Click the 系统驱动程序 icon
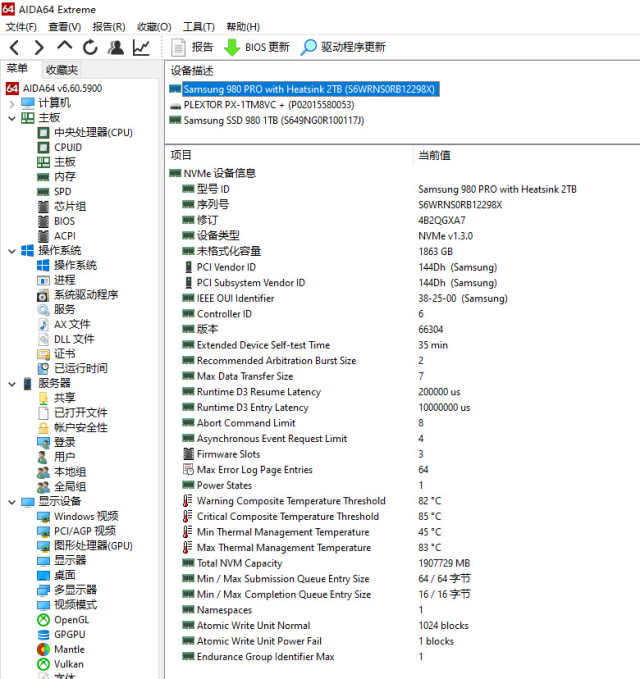The height and width of the screenshot is (679, 640). point(43,295)
